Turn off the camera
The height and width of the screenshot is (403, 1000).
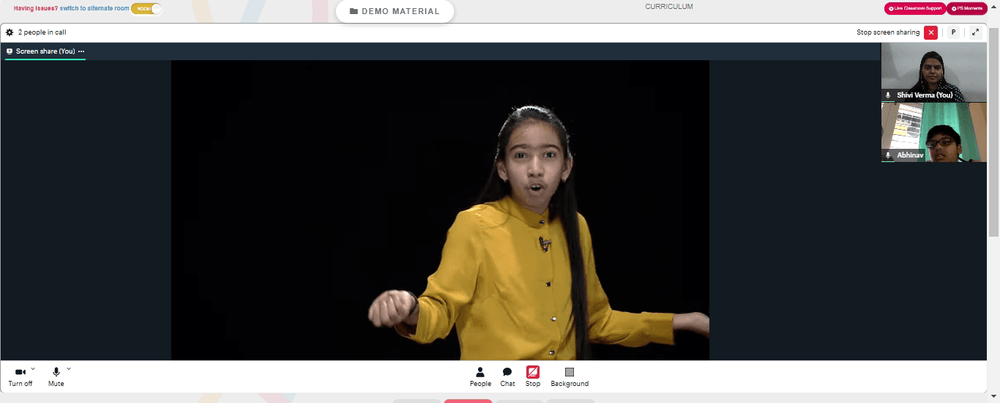coord(20,376)
